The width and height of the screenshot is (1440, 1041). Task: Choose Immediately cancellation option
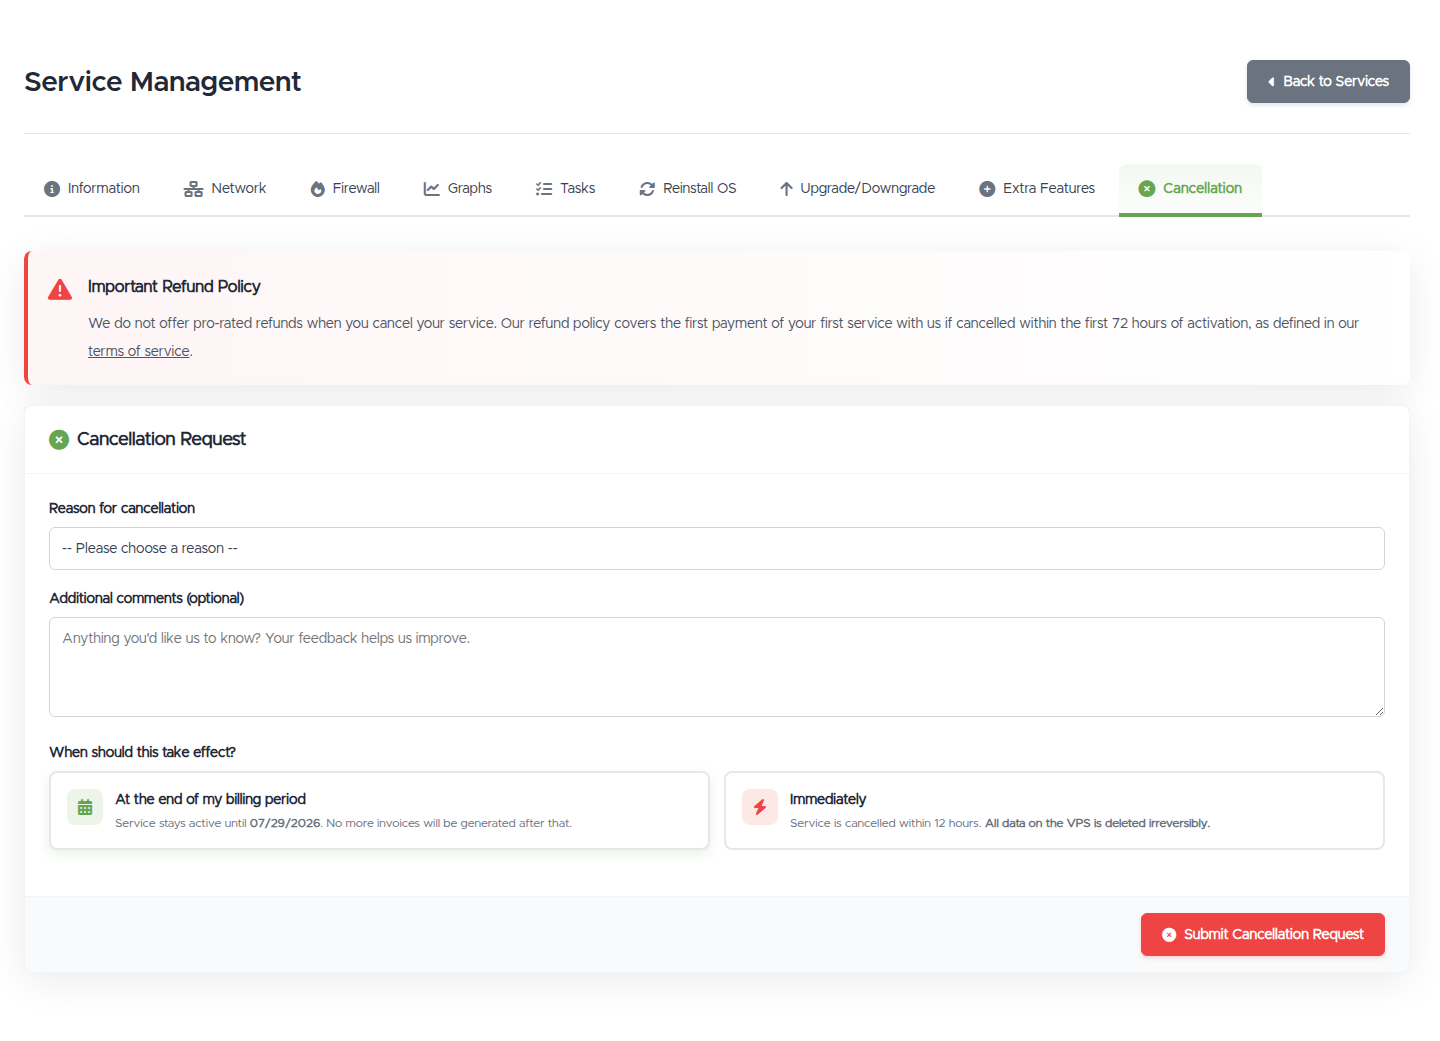pos(1054,810)
